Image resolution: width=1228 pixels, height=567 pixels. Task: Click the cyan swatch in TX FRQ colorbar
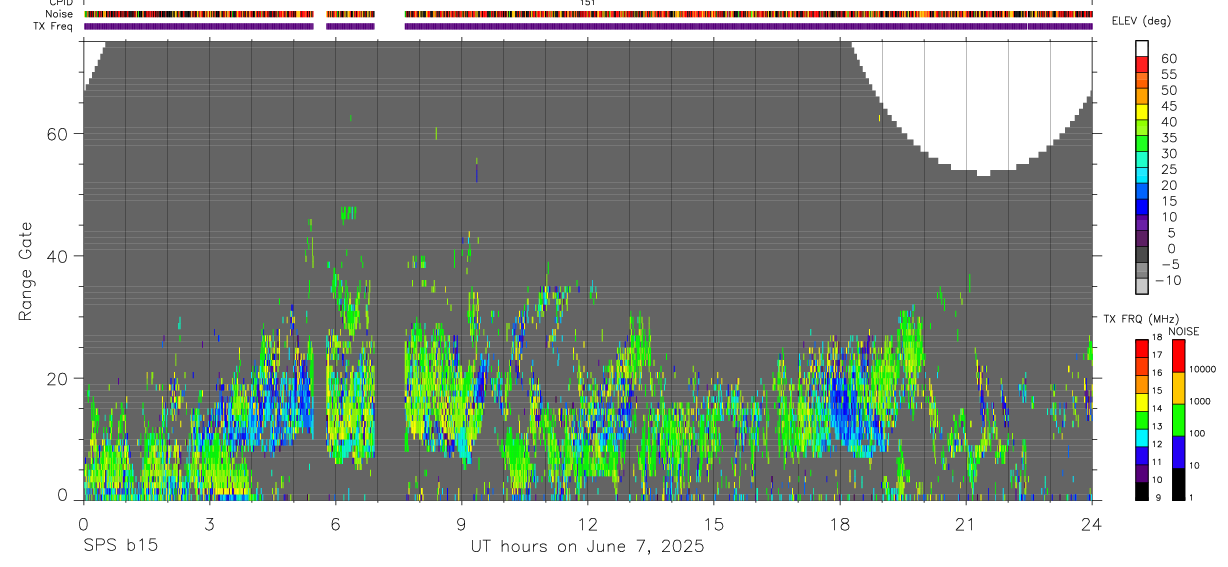point(1142,439)
